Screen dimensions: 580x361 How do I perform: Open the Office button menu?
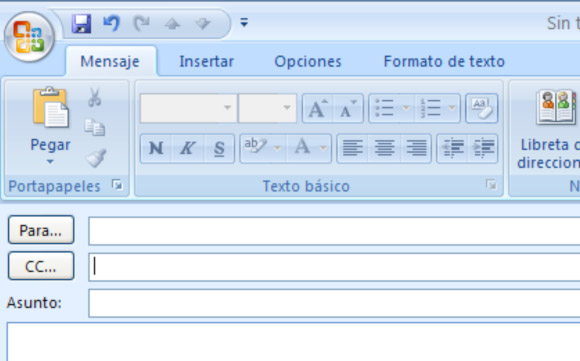click(29, 37)
